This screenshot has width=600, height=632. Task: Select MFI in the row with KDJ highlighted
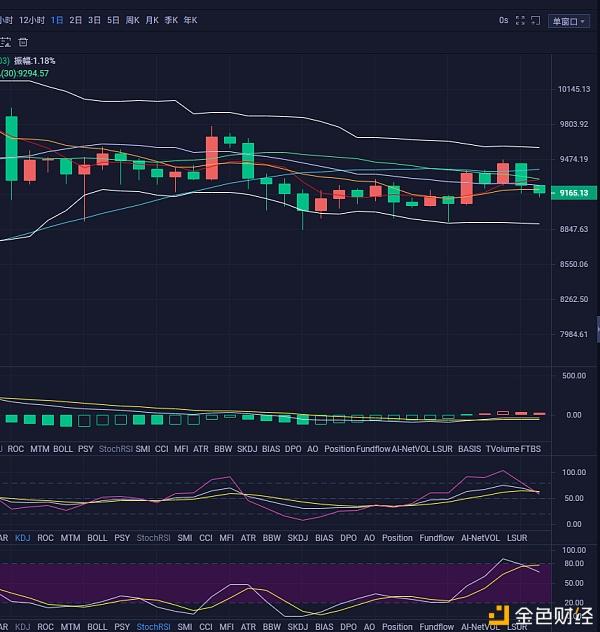pos(226,538)
